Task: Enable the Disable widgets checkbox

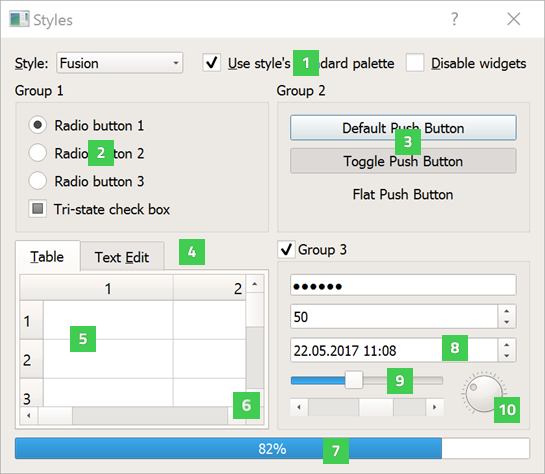Action: [415, 63]
